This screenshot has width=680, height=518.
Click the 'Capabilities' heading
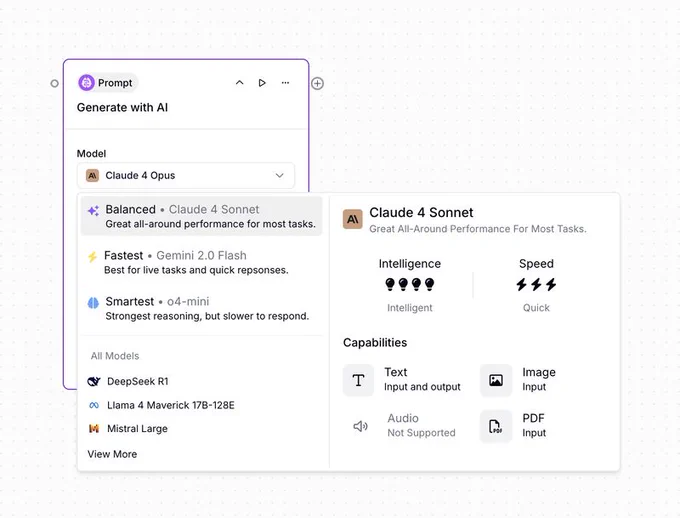[x=375, y=342]
